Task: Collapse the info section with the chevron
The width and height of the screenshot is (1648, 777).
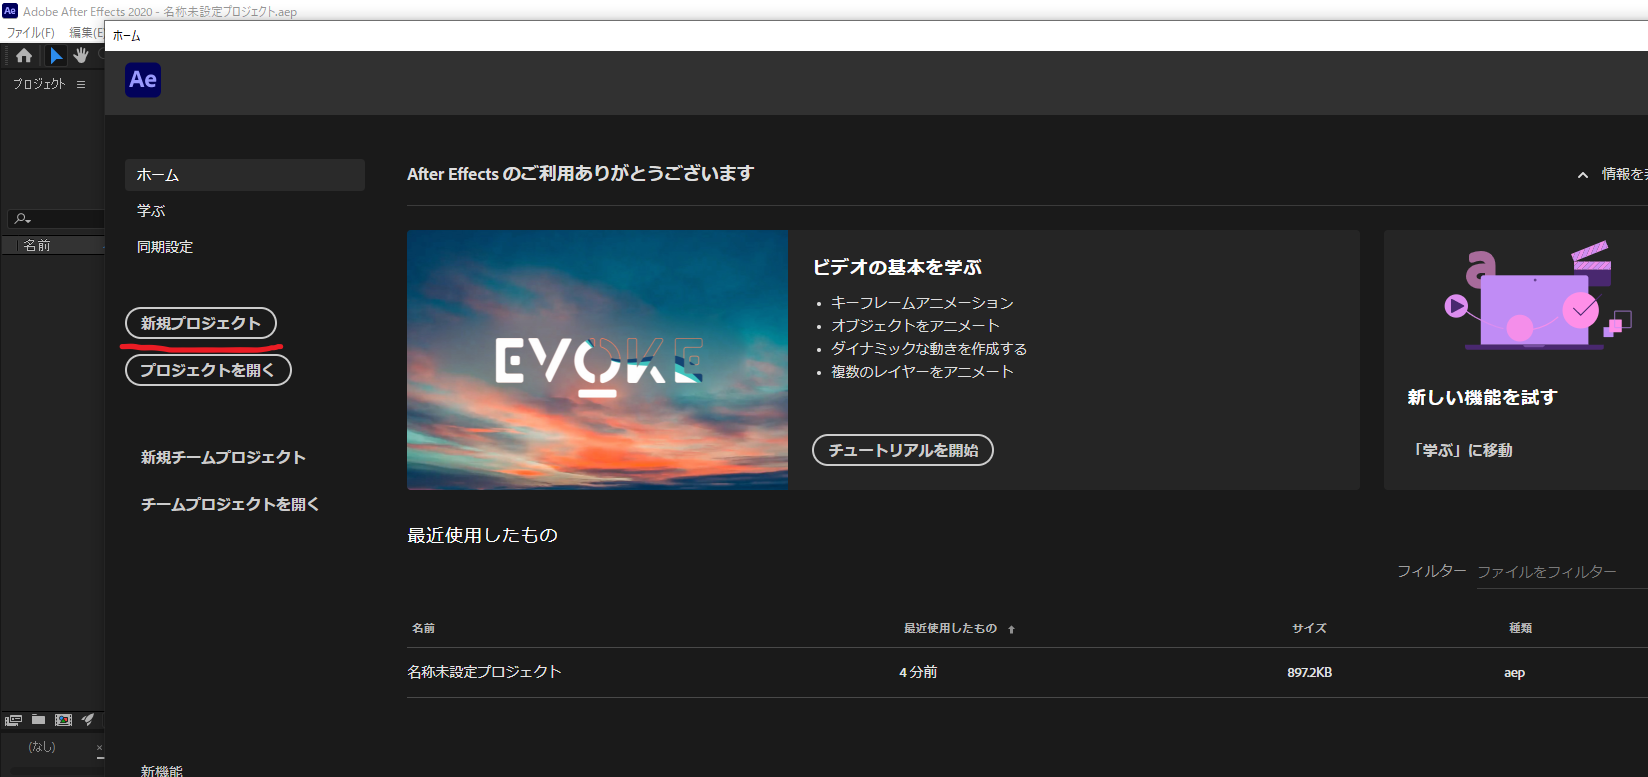Action: pos(1583,175)
